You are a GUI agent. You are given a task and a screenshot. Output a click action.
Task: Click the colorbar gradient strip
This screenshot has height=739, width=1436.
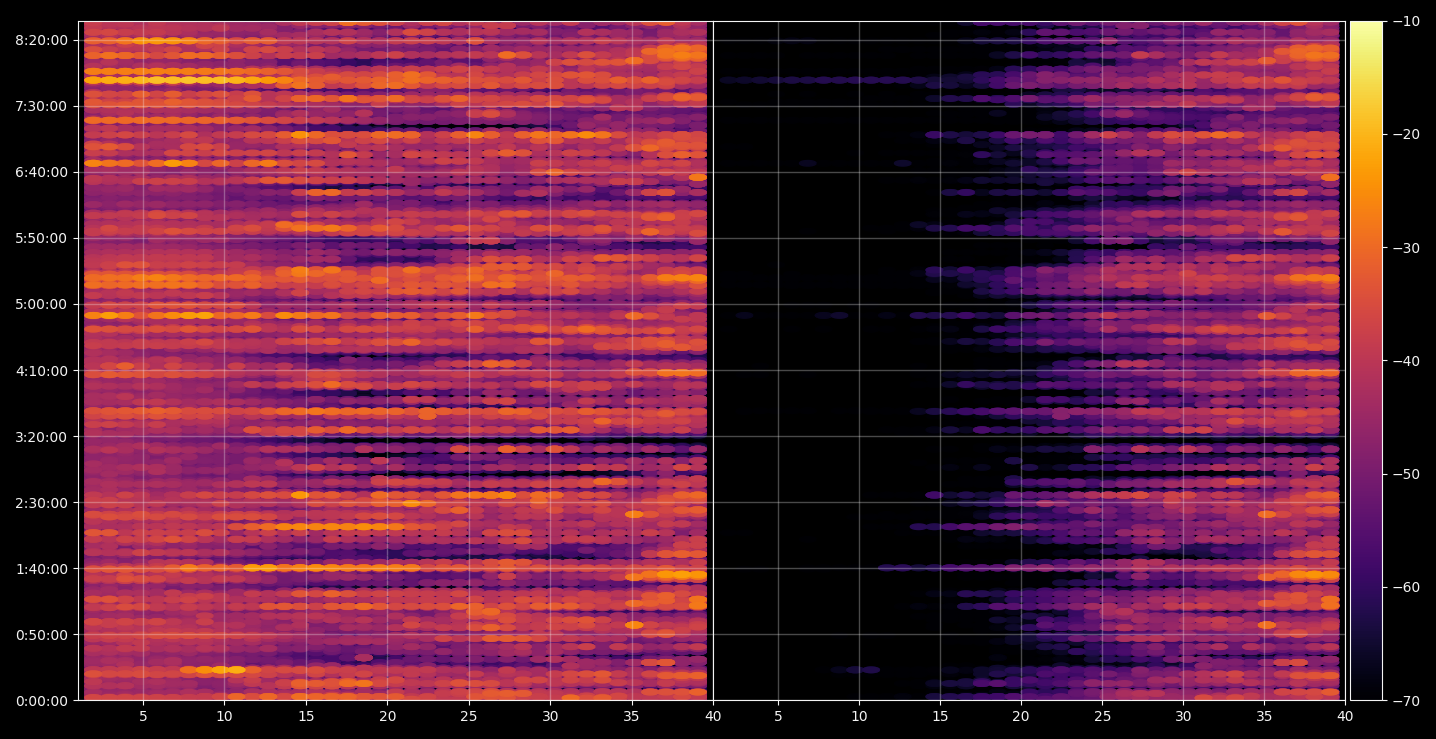tap(1366, 361)
